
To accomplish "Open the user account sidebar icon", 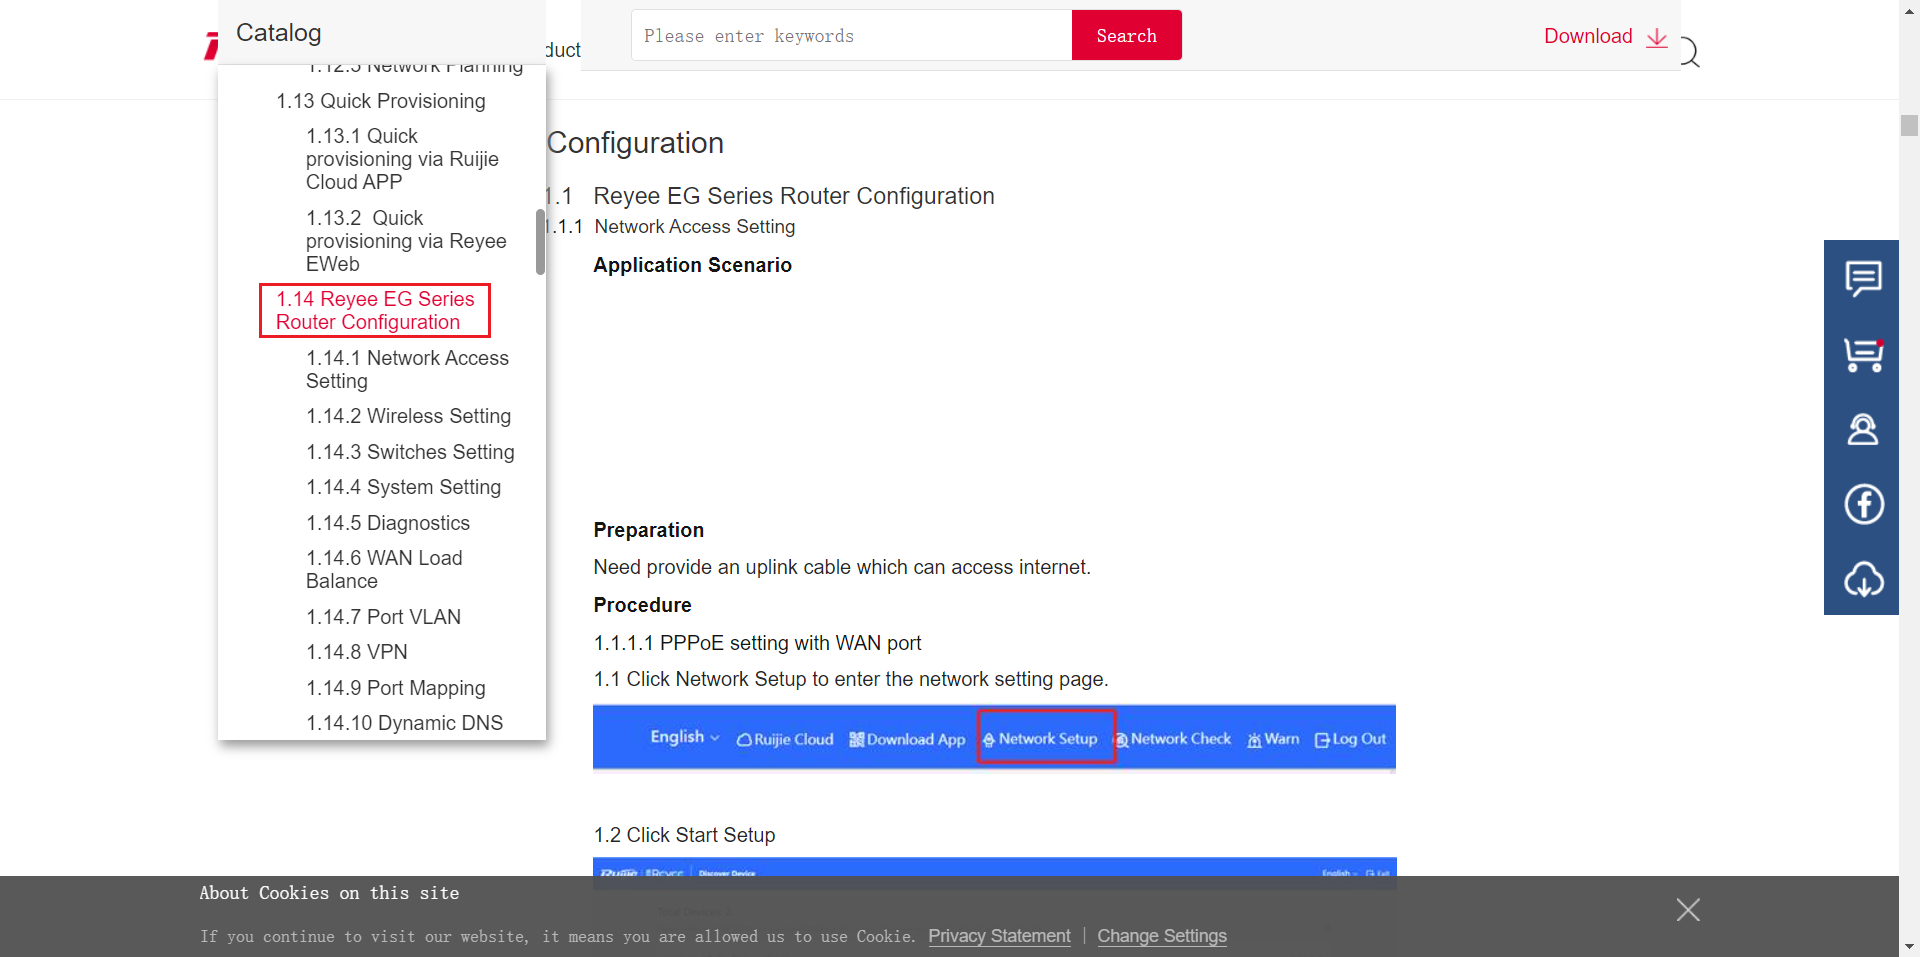I will pos(1863,429).
